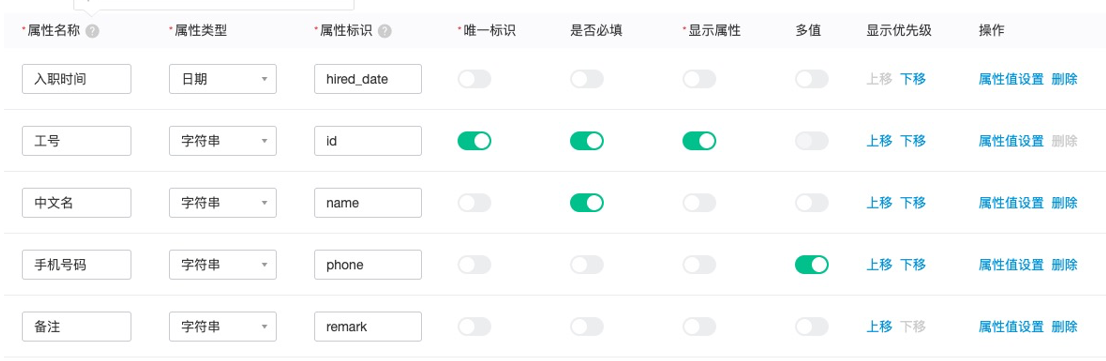Click help icon next to 属性标识
The width and height of the screenshot is (1106, 361).
pos(384,32)
